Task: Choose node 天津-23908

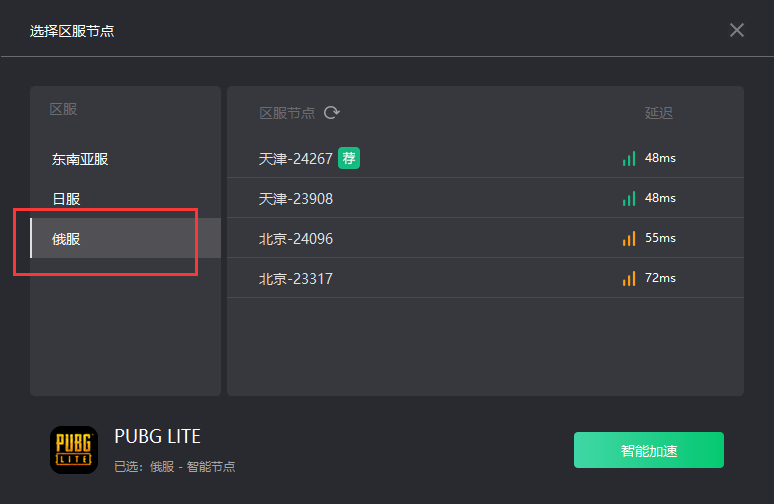Action: coord(485,198)
